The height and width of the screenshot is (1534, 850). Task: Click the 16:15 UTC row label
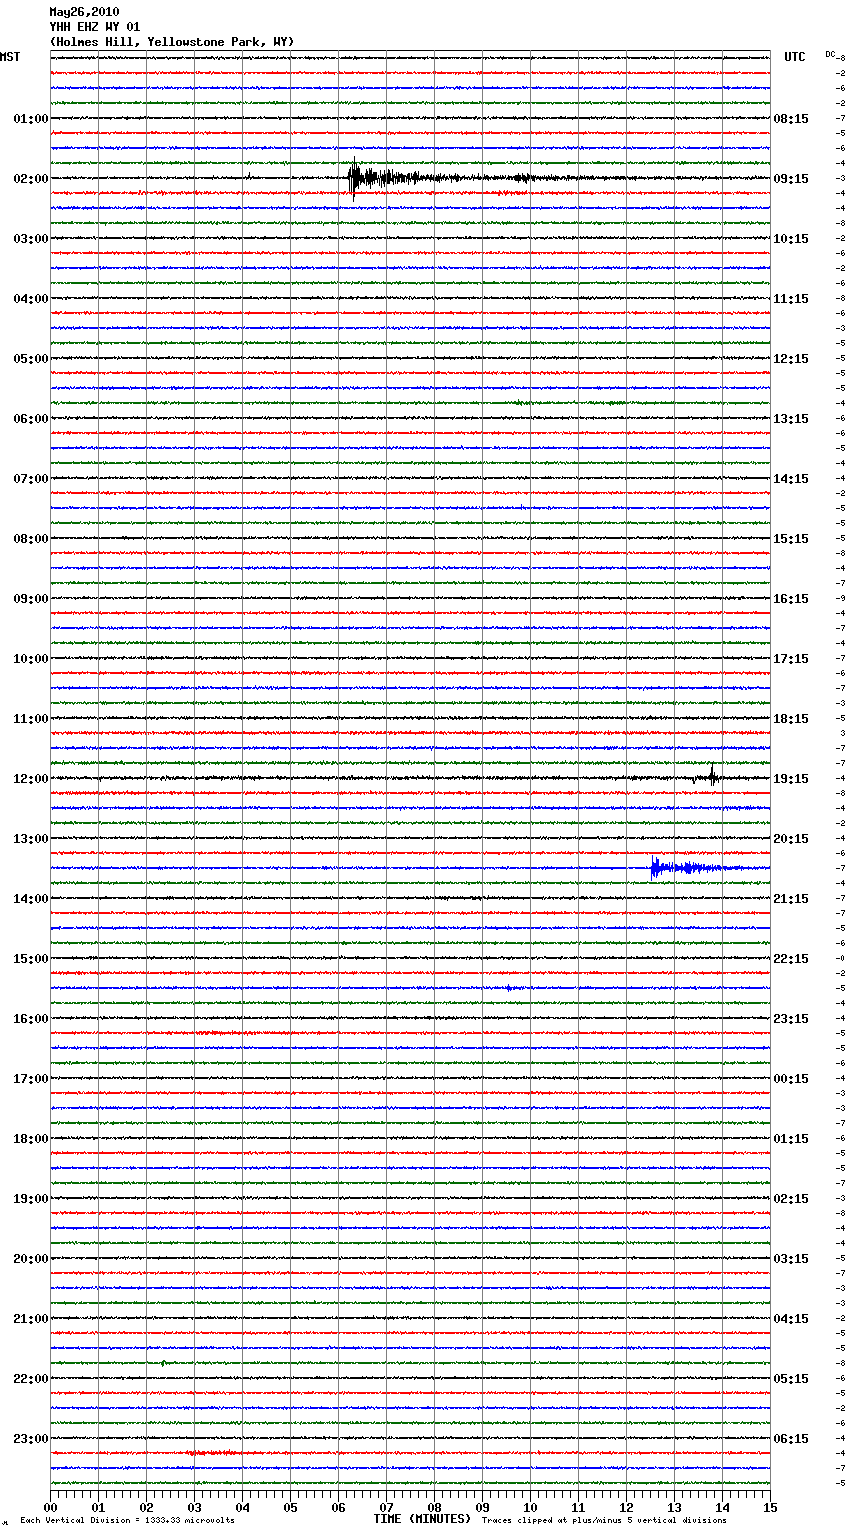(791, 599)
